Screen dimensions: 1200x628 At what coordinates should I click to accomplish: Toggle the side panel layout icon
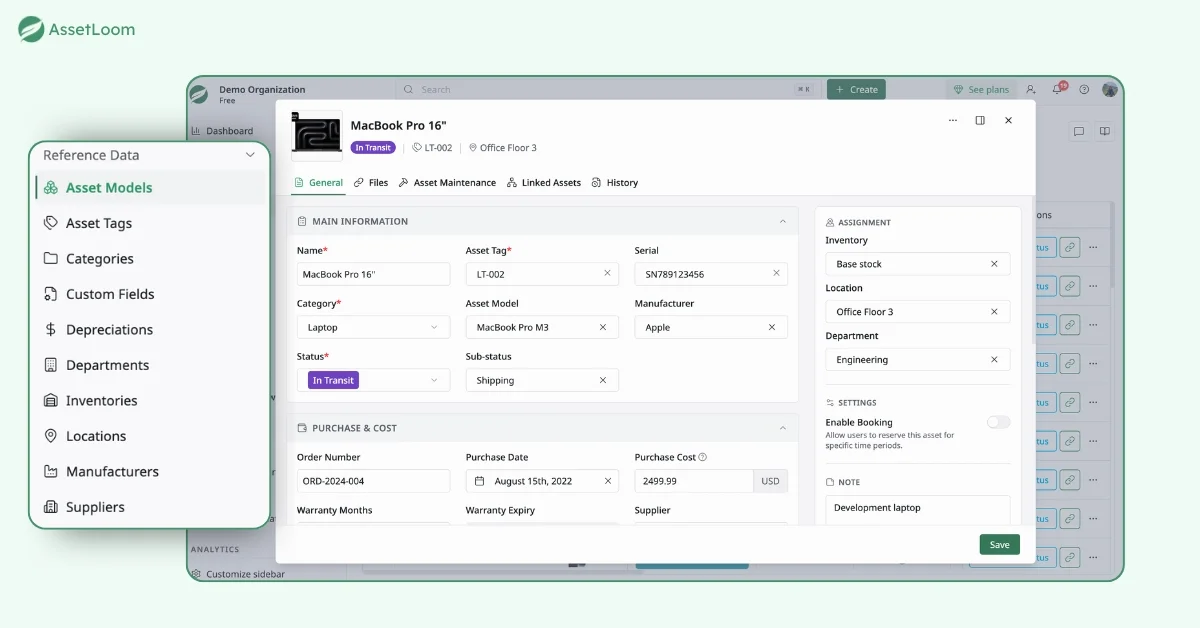[x=980, y=120]
